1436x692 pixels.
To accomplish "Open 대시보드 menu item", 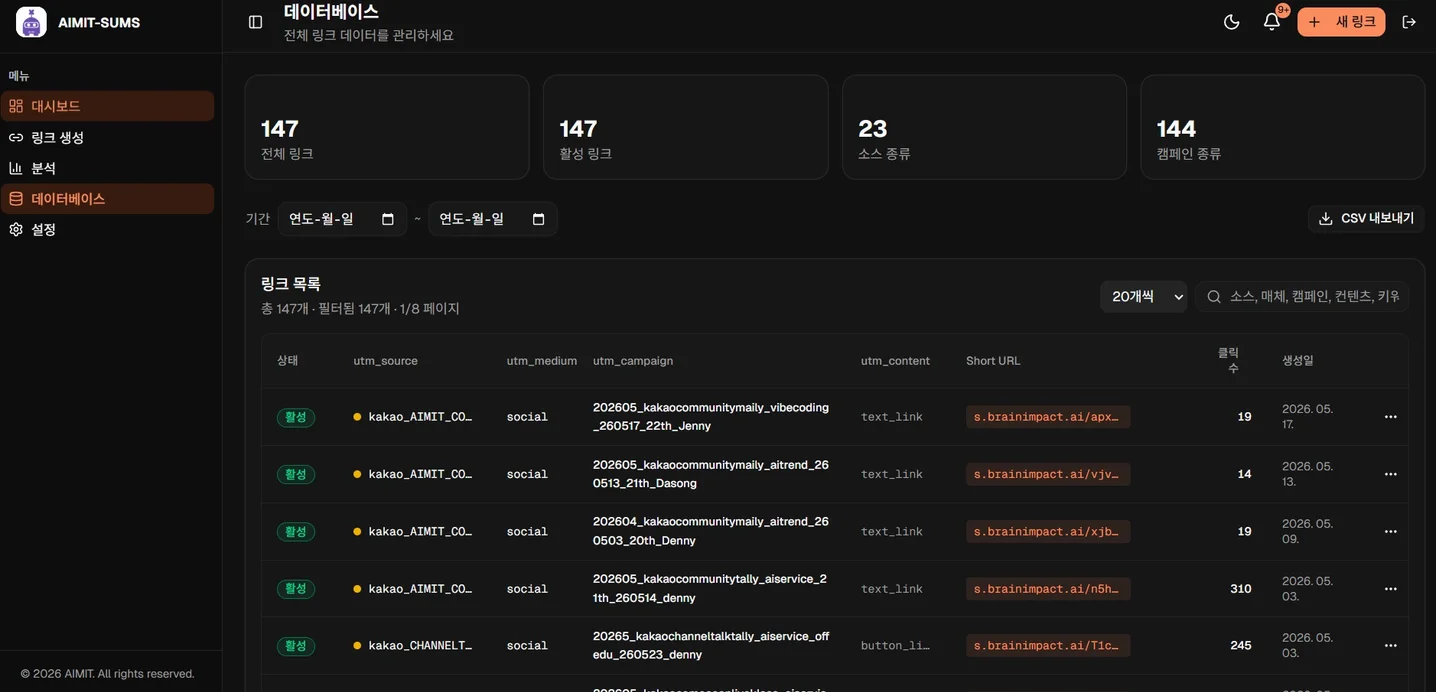I will tap(107, 106).
